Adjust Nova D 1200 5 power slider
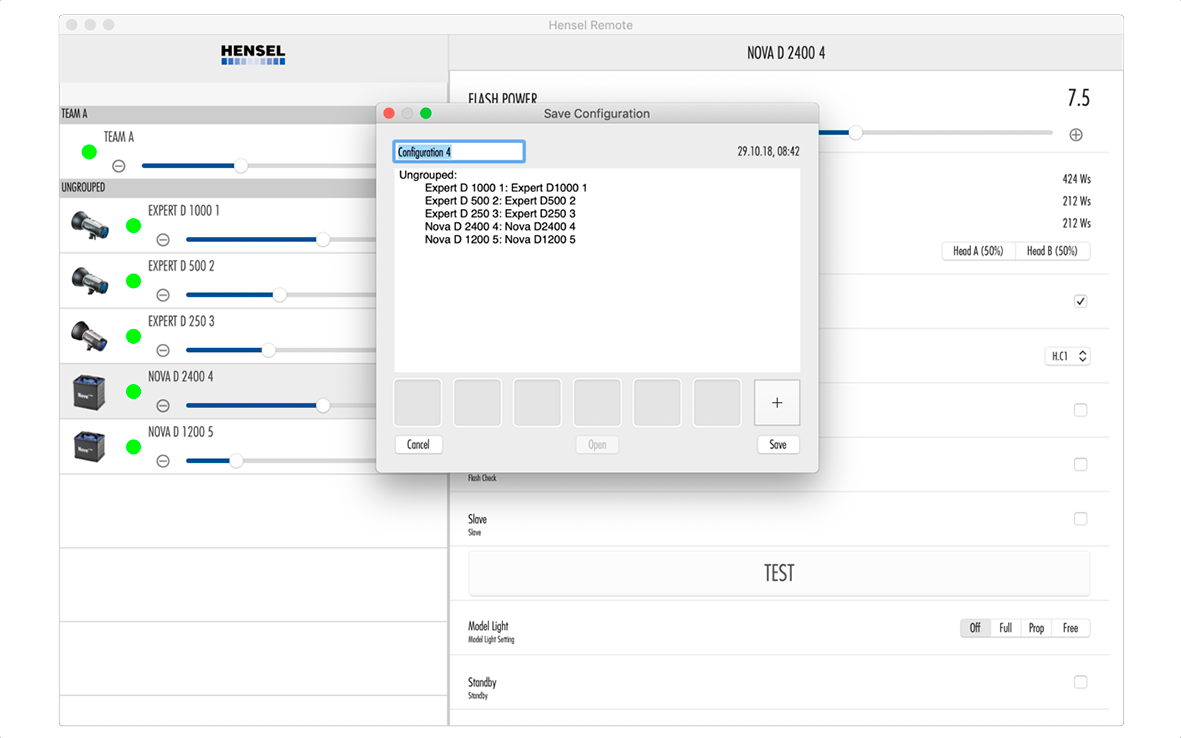1181x738 pixels. 236,461
